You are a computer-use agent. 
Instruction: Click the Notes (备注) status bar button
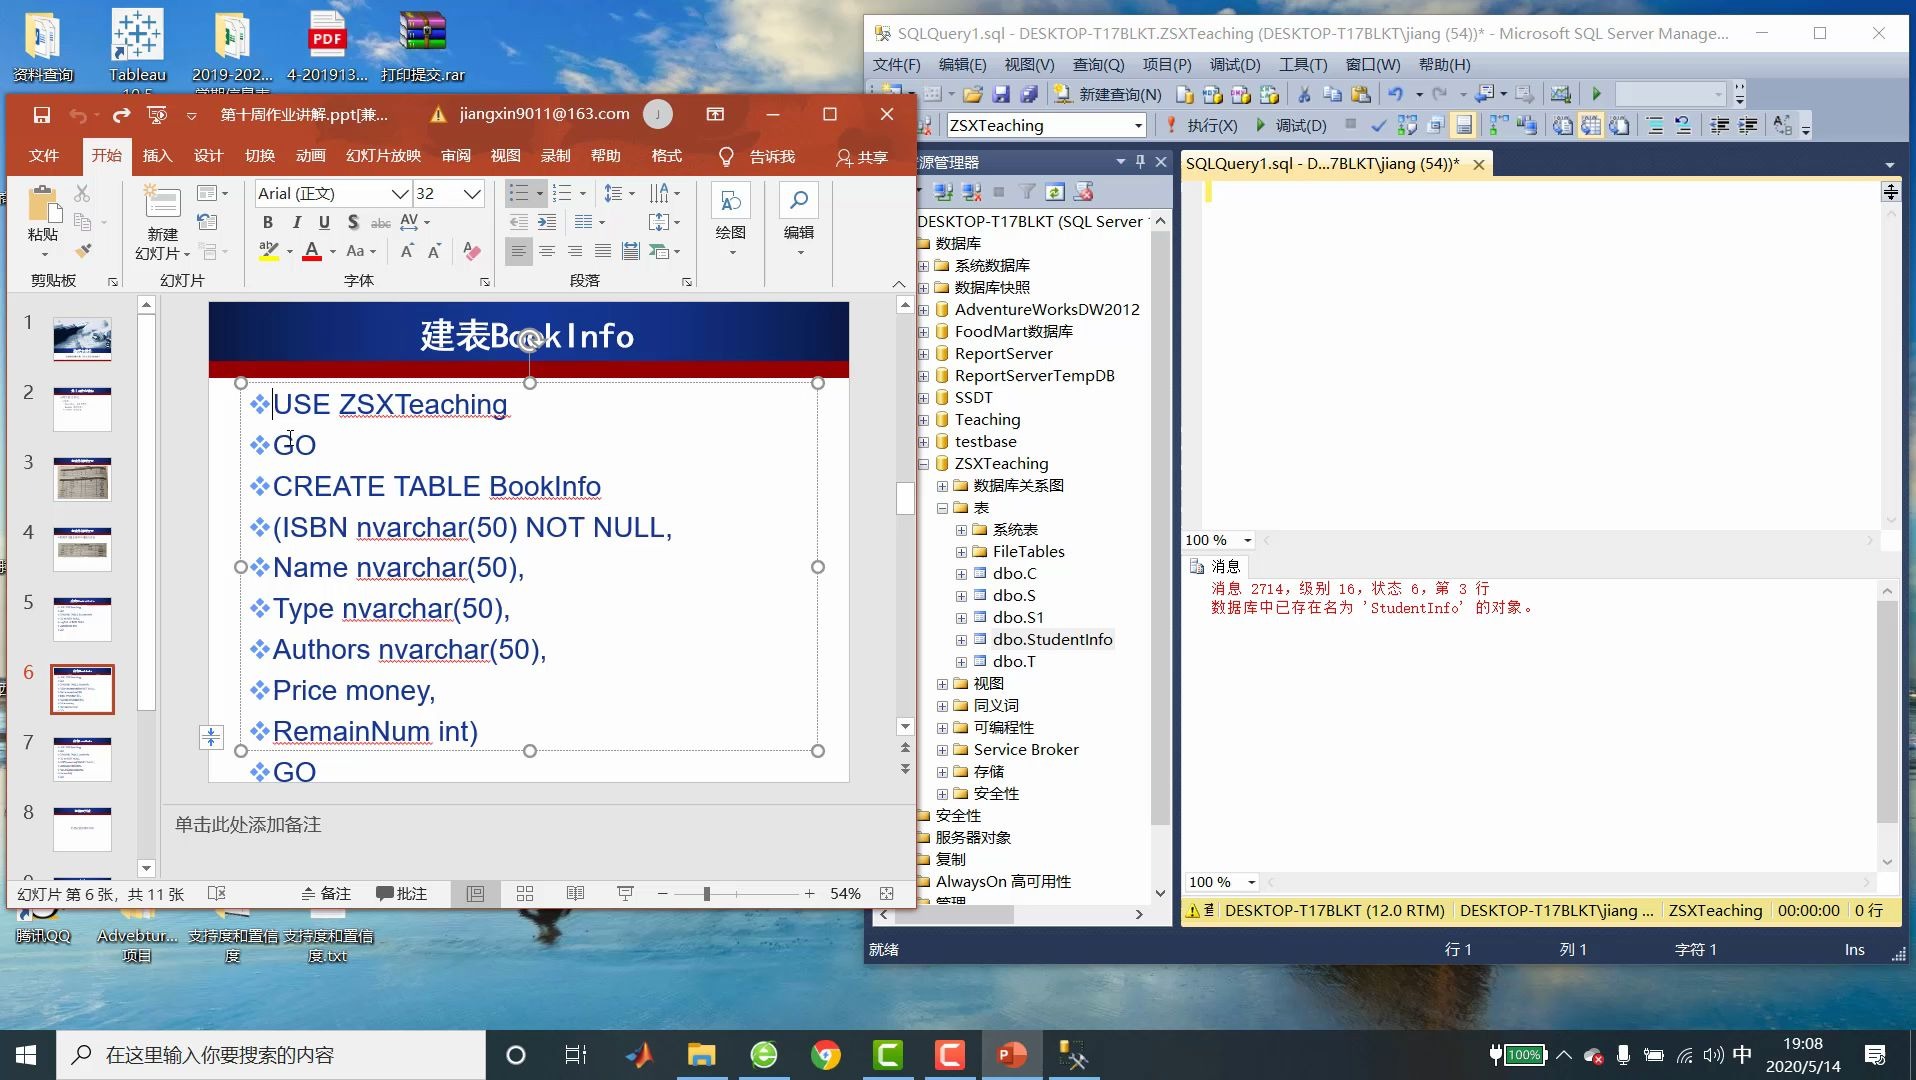point(326,894)
